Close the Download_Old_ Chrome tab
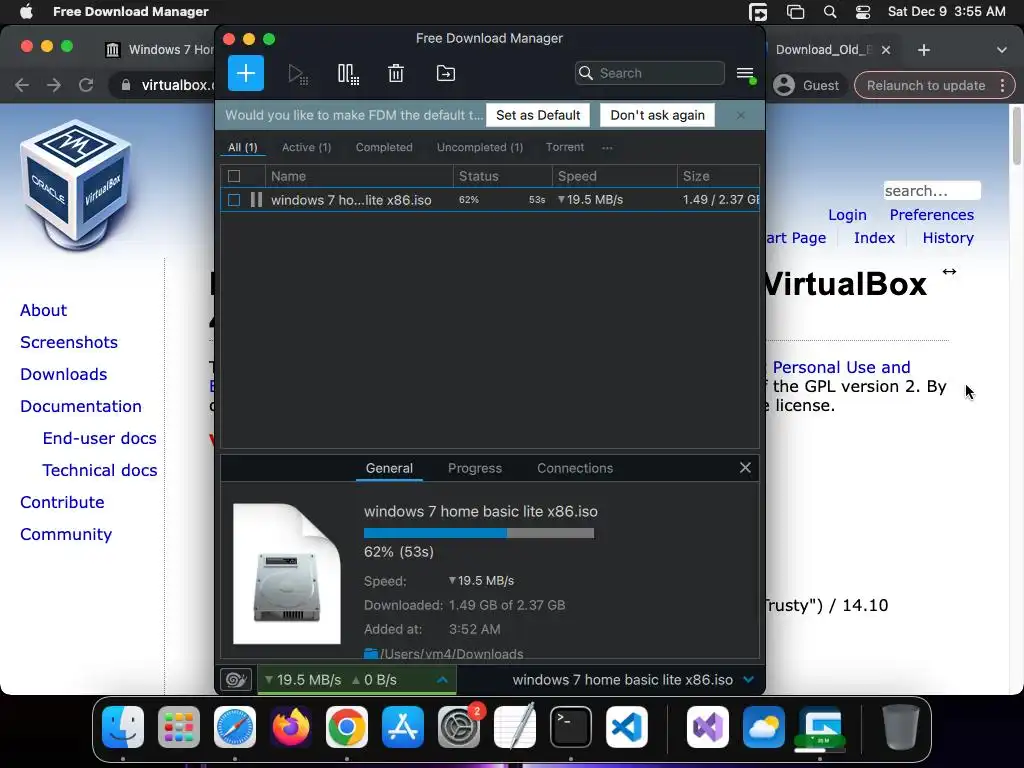 [x=886, y=50]
